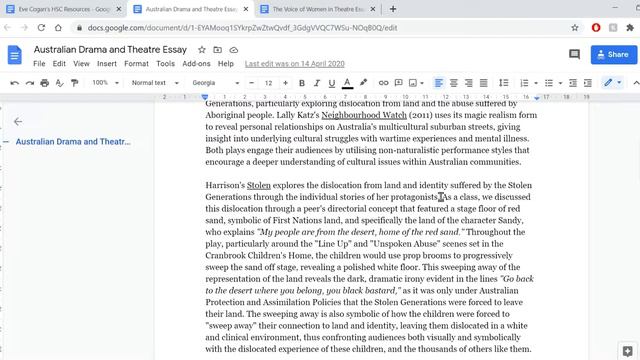Viewport: 640px width, 360px height.
Task: Open the Insert menu
Action: click(107, 64)
